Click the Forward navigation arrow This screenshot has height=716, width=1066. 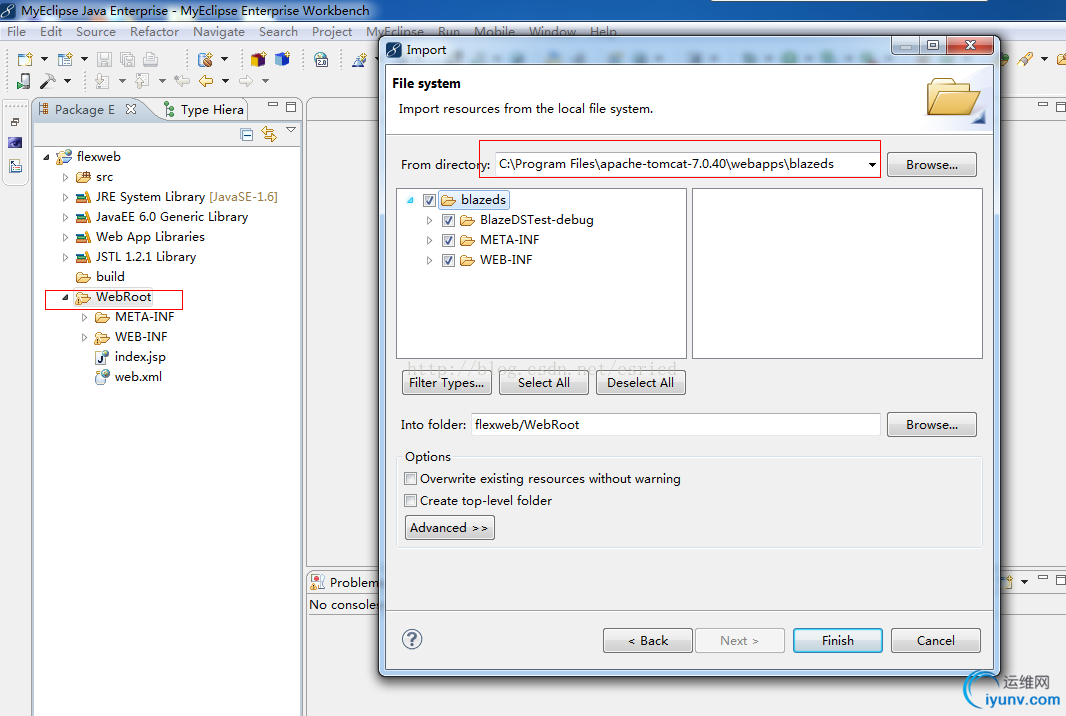pyautogui.click(x=246, y=81)
